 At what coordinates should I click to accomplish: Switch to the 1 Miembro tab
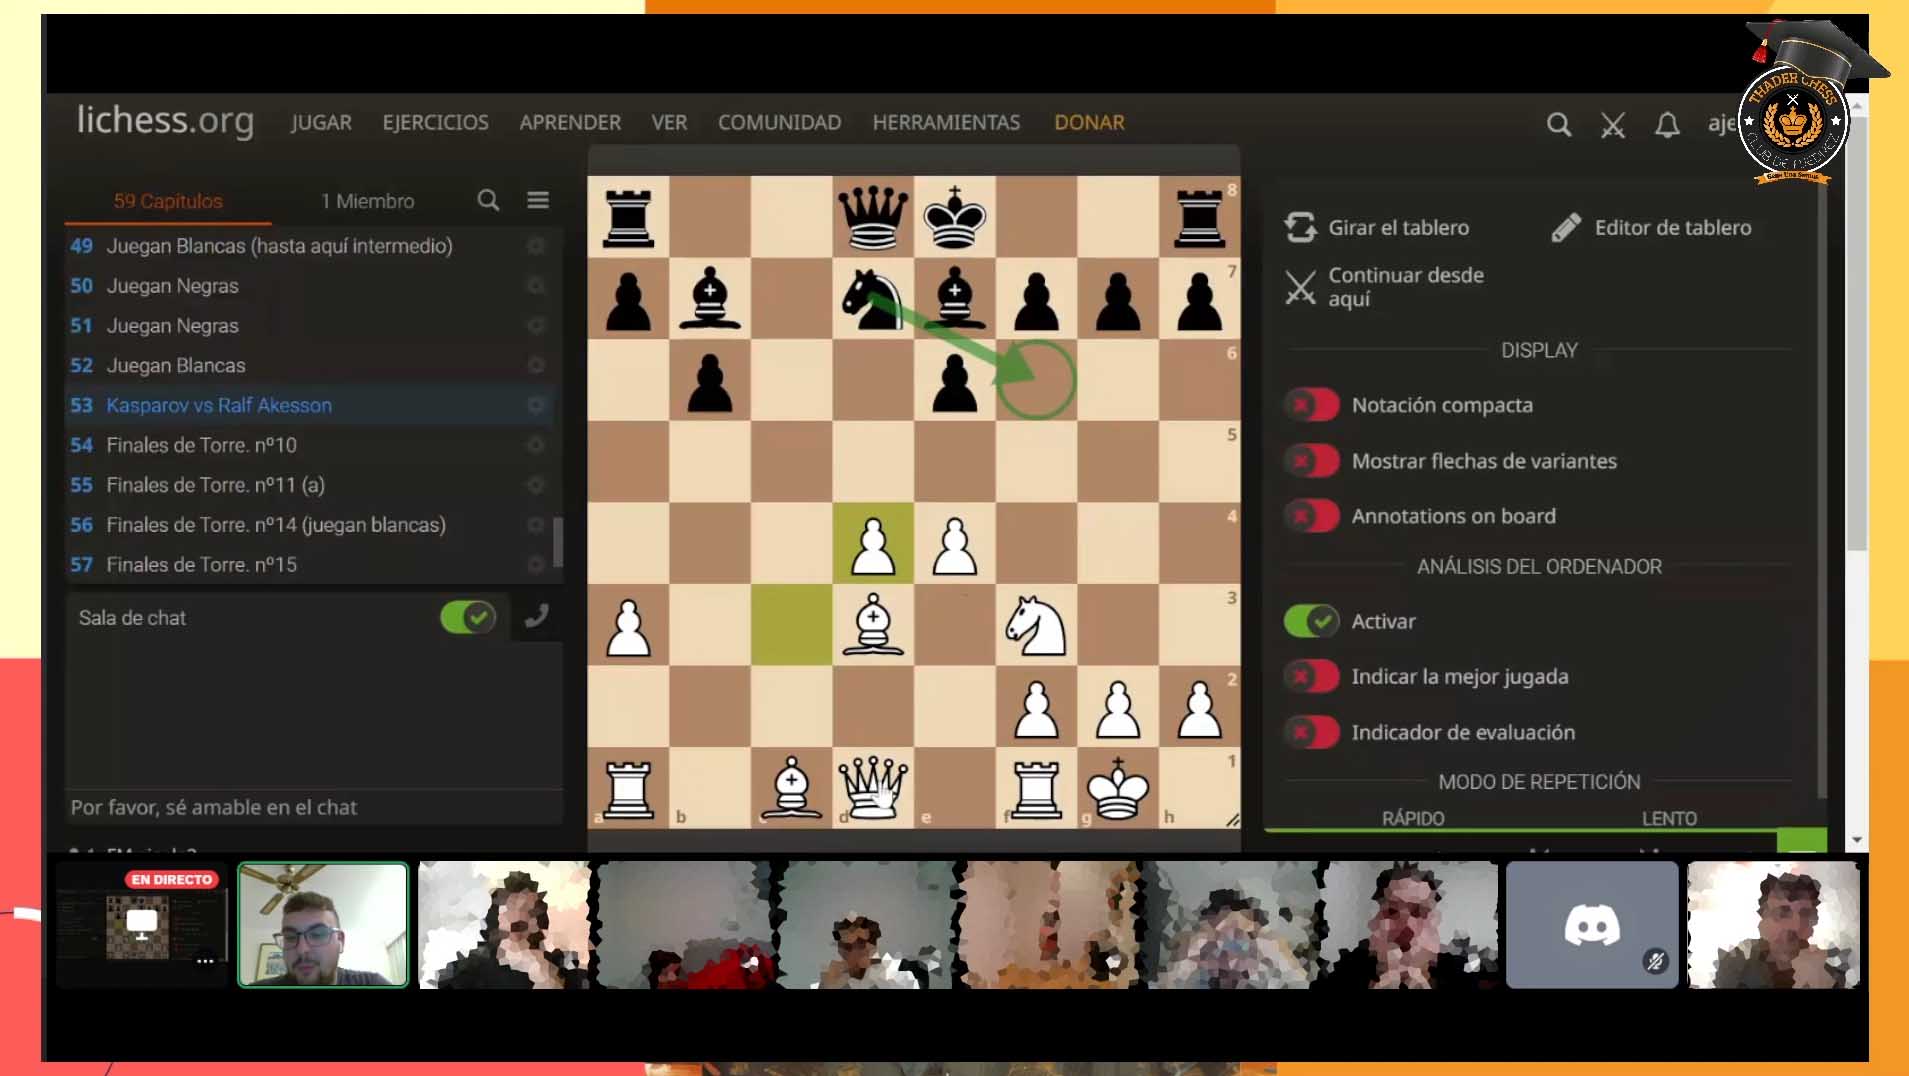(x=367, y=201)
